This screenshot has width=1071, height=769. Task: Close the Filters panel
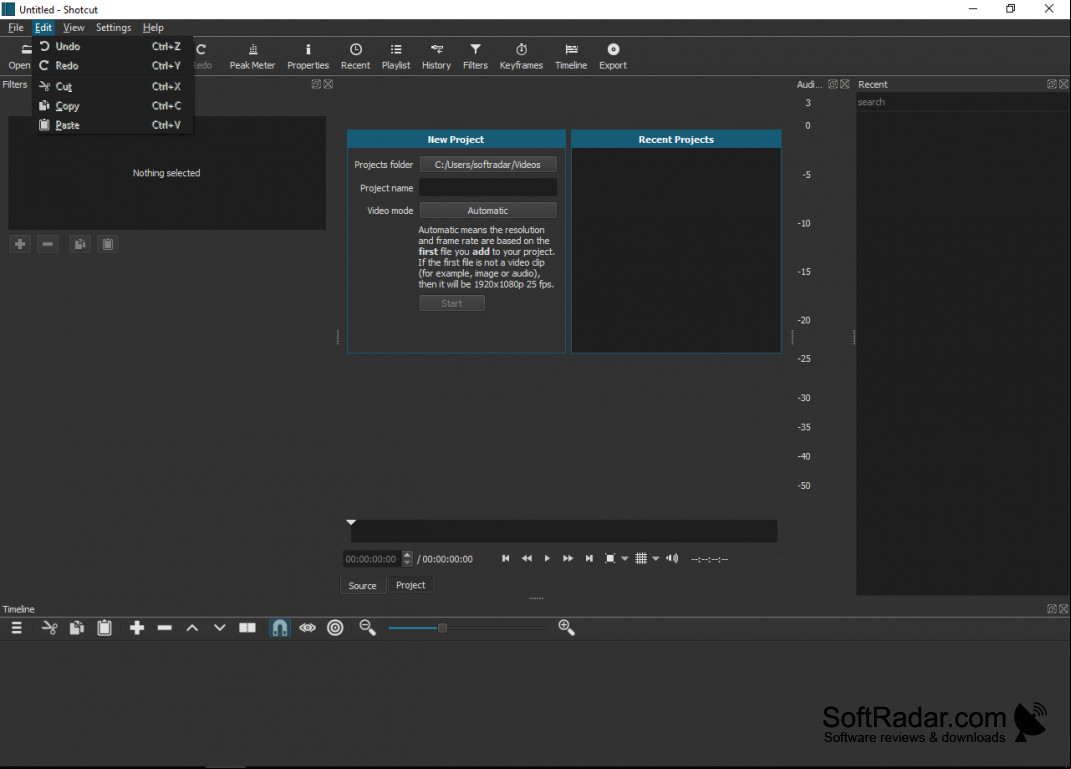[328, 84]
